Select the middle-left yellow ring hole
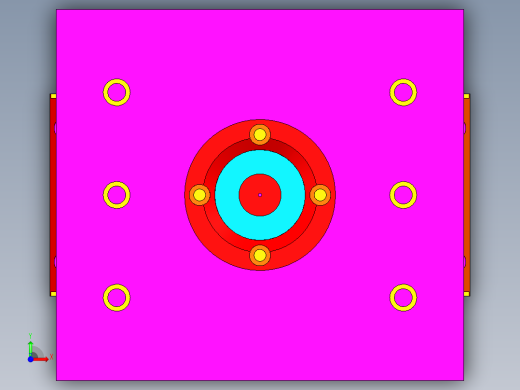 117,195
